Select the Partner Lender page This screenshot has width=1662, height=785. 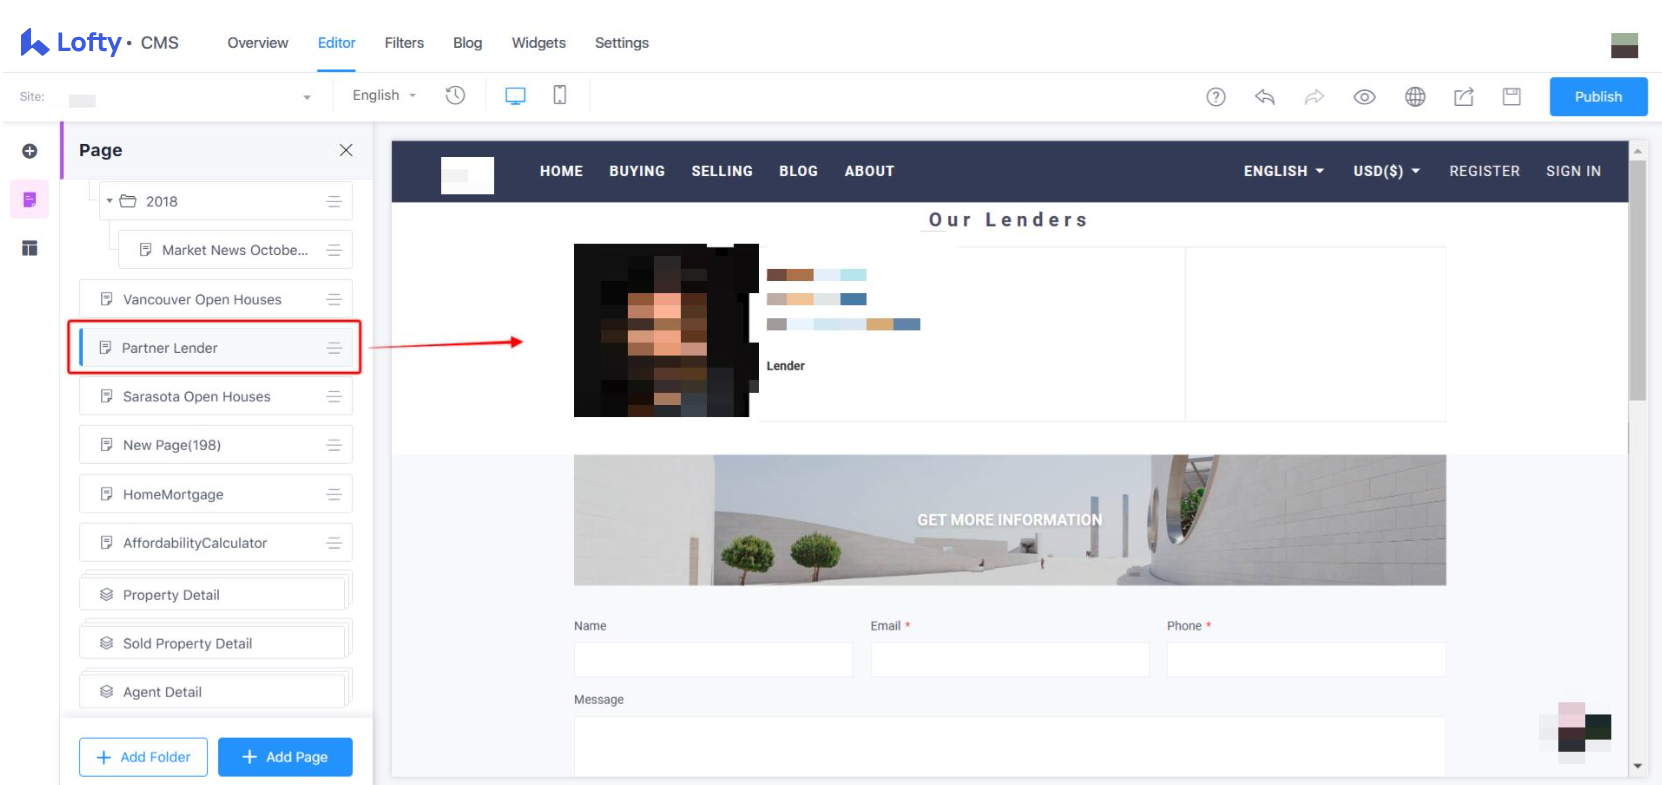[216, 348]
